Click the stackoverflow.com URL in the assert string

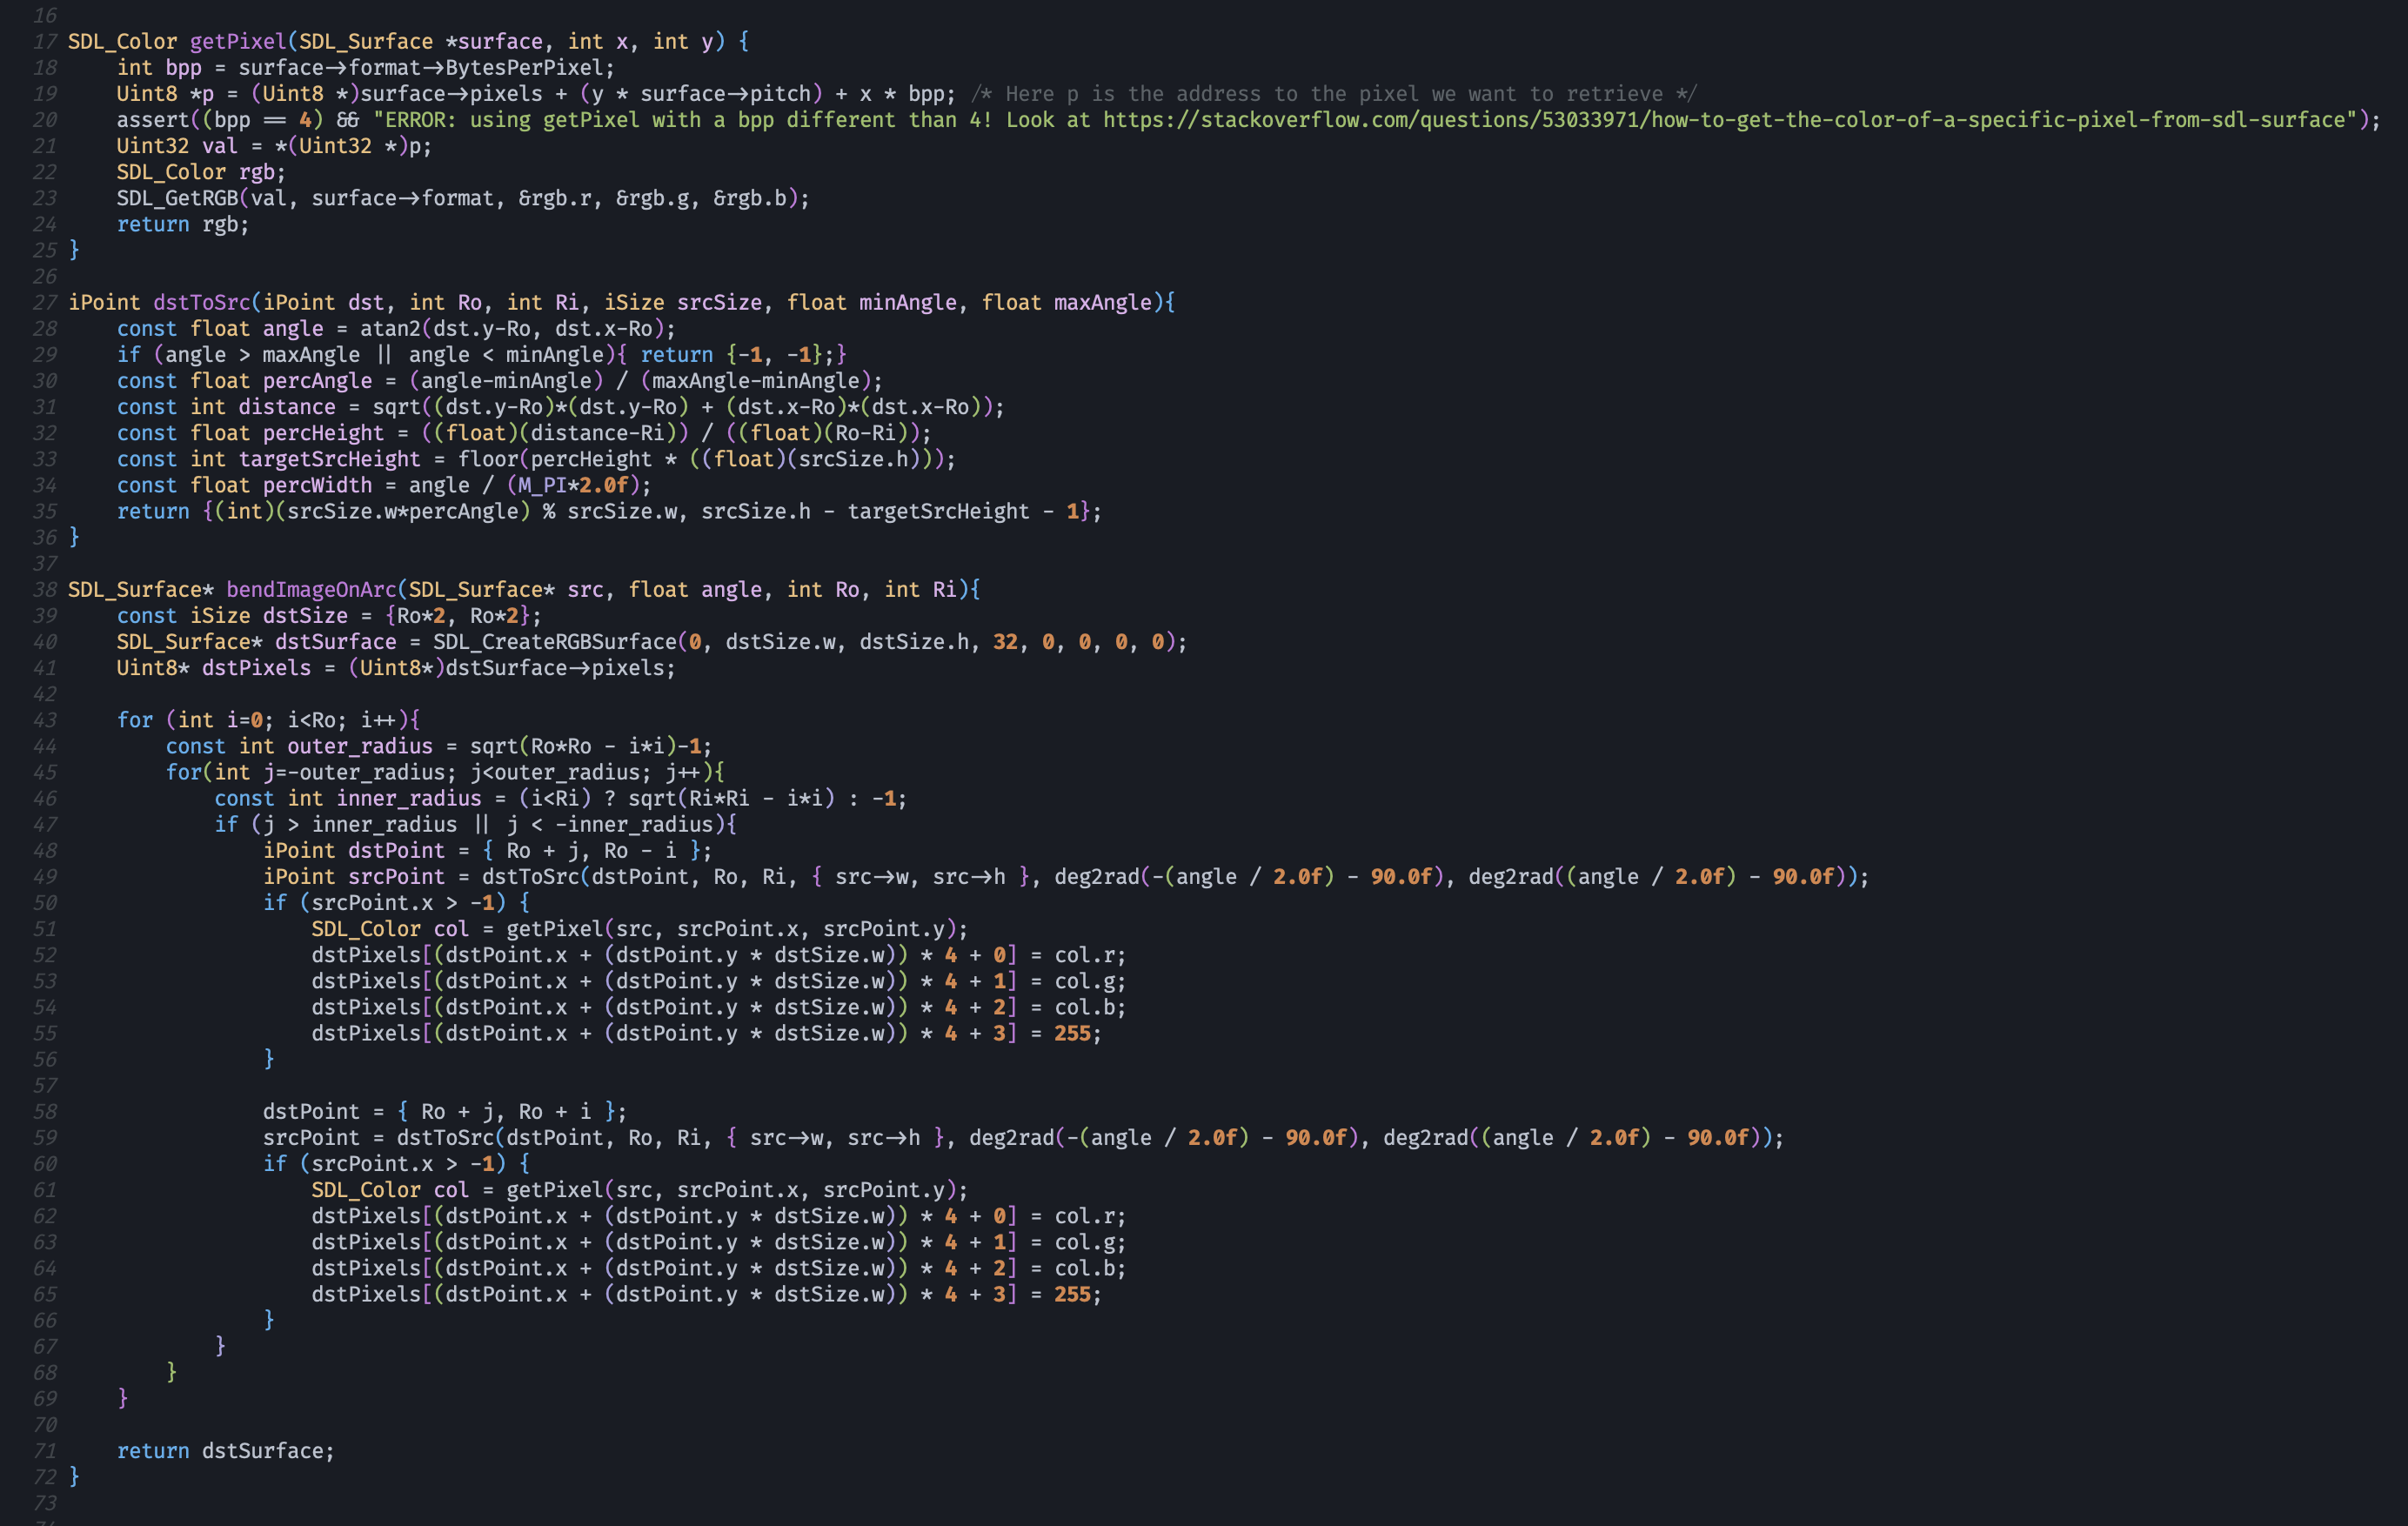[1724, 120]
